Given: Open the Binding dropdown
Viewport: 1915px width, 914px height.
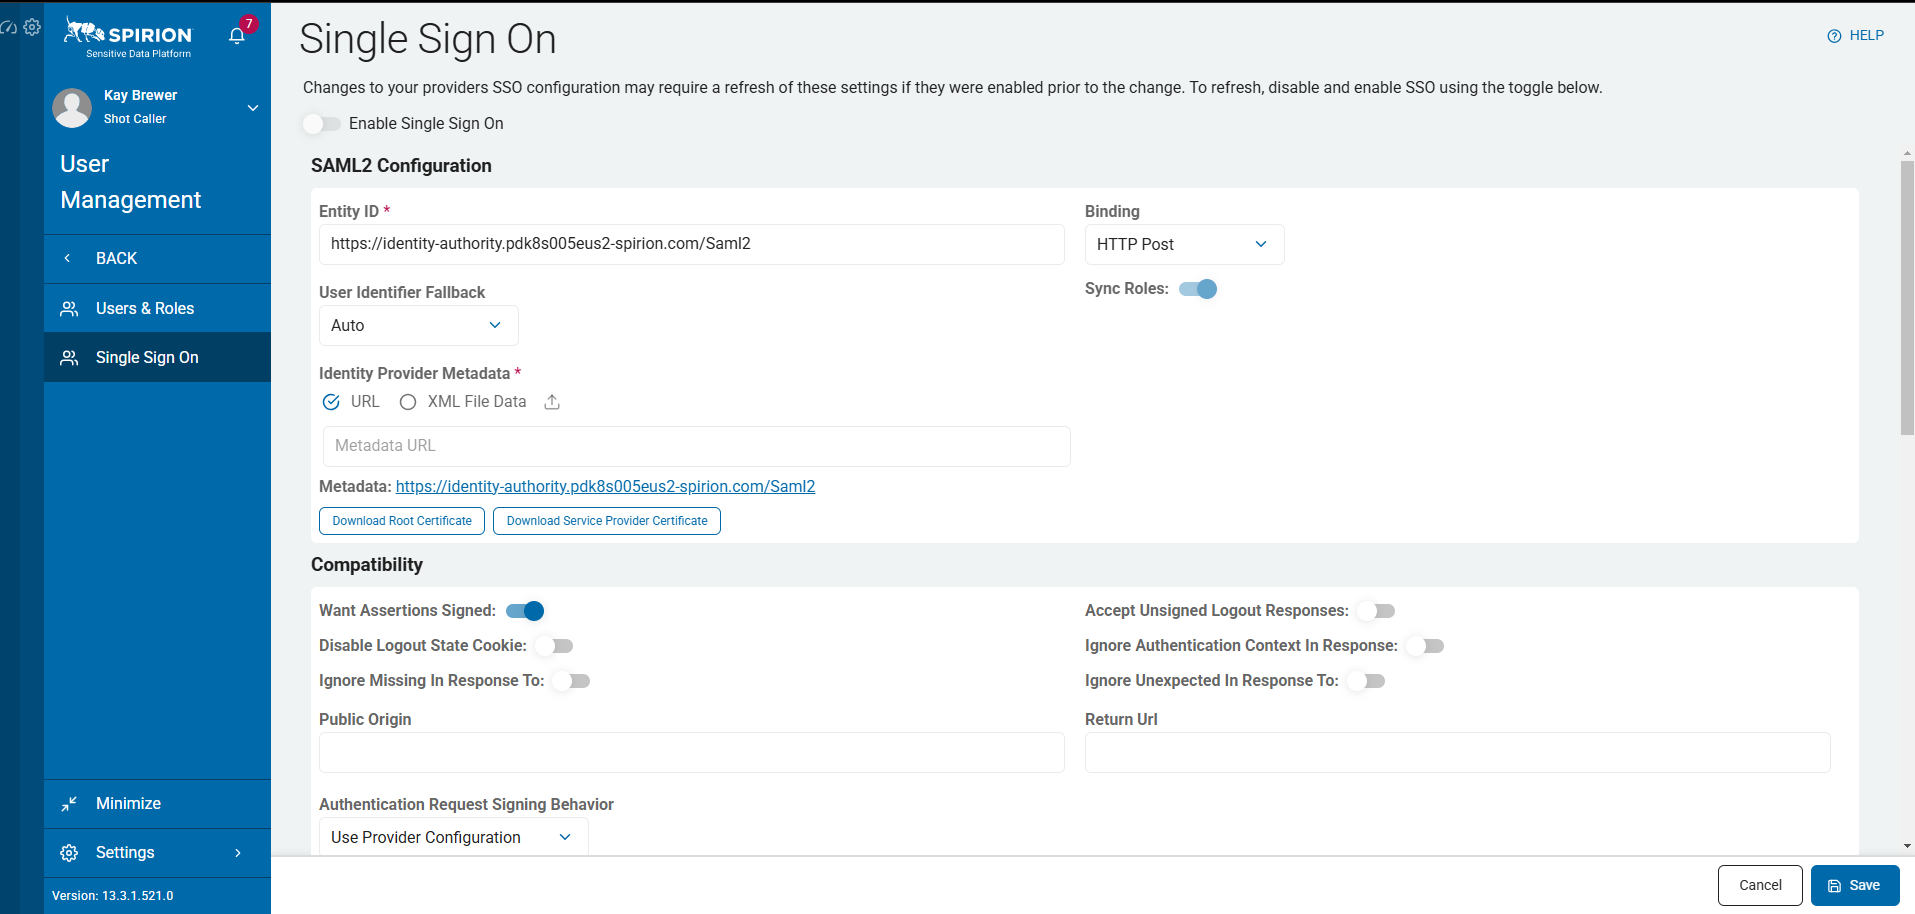Looking at the screenshot, I should (x=1184, y=245).
